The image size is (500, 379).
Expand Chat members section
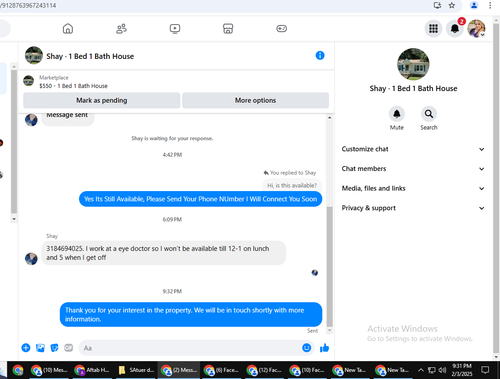[x=413, y=169]
